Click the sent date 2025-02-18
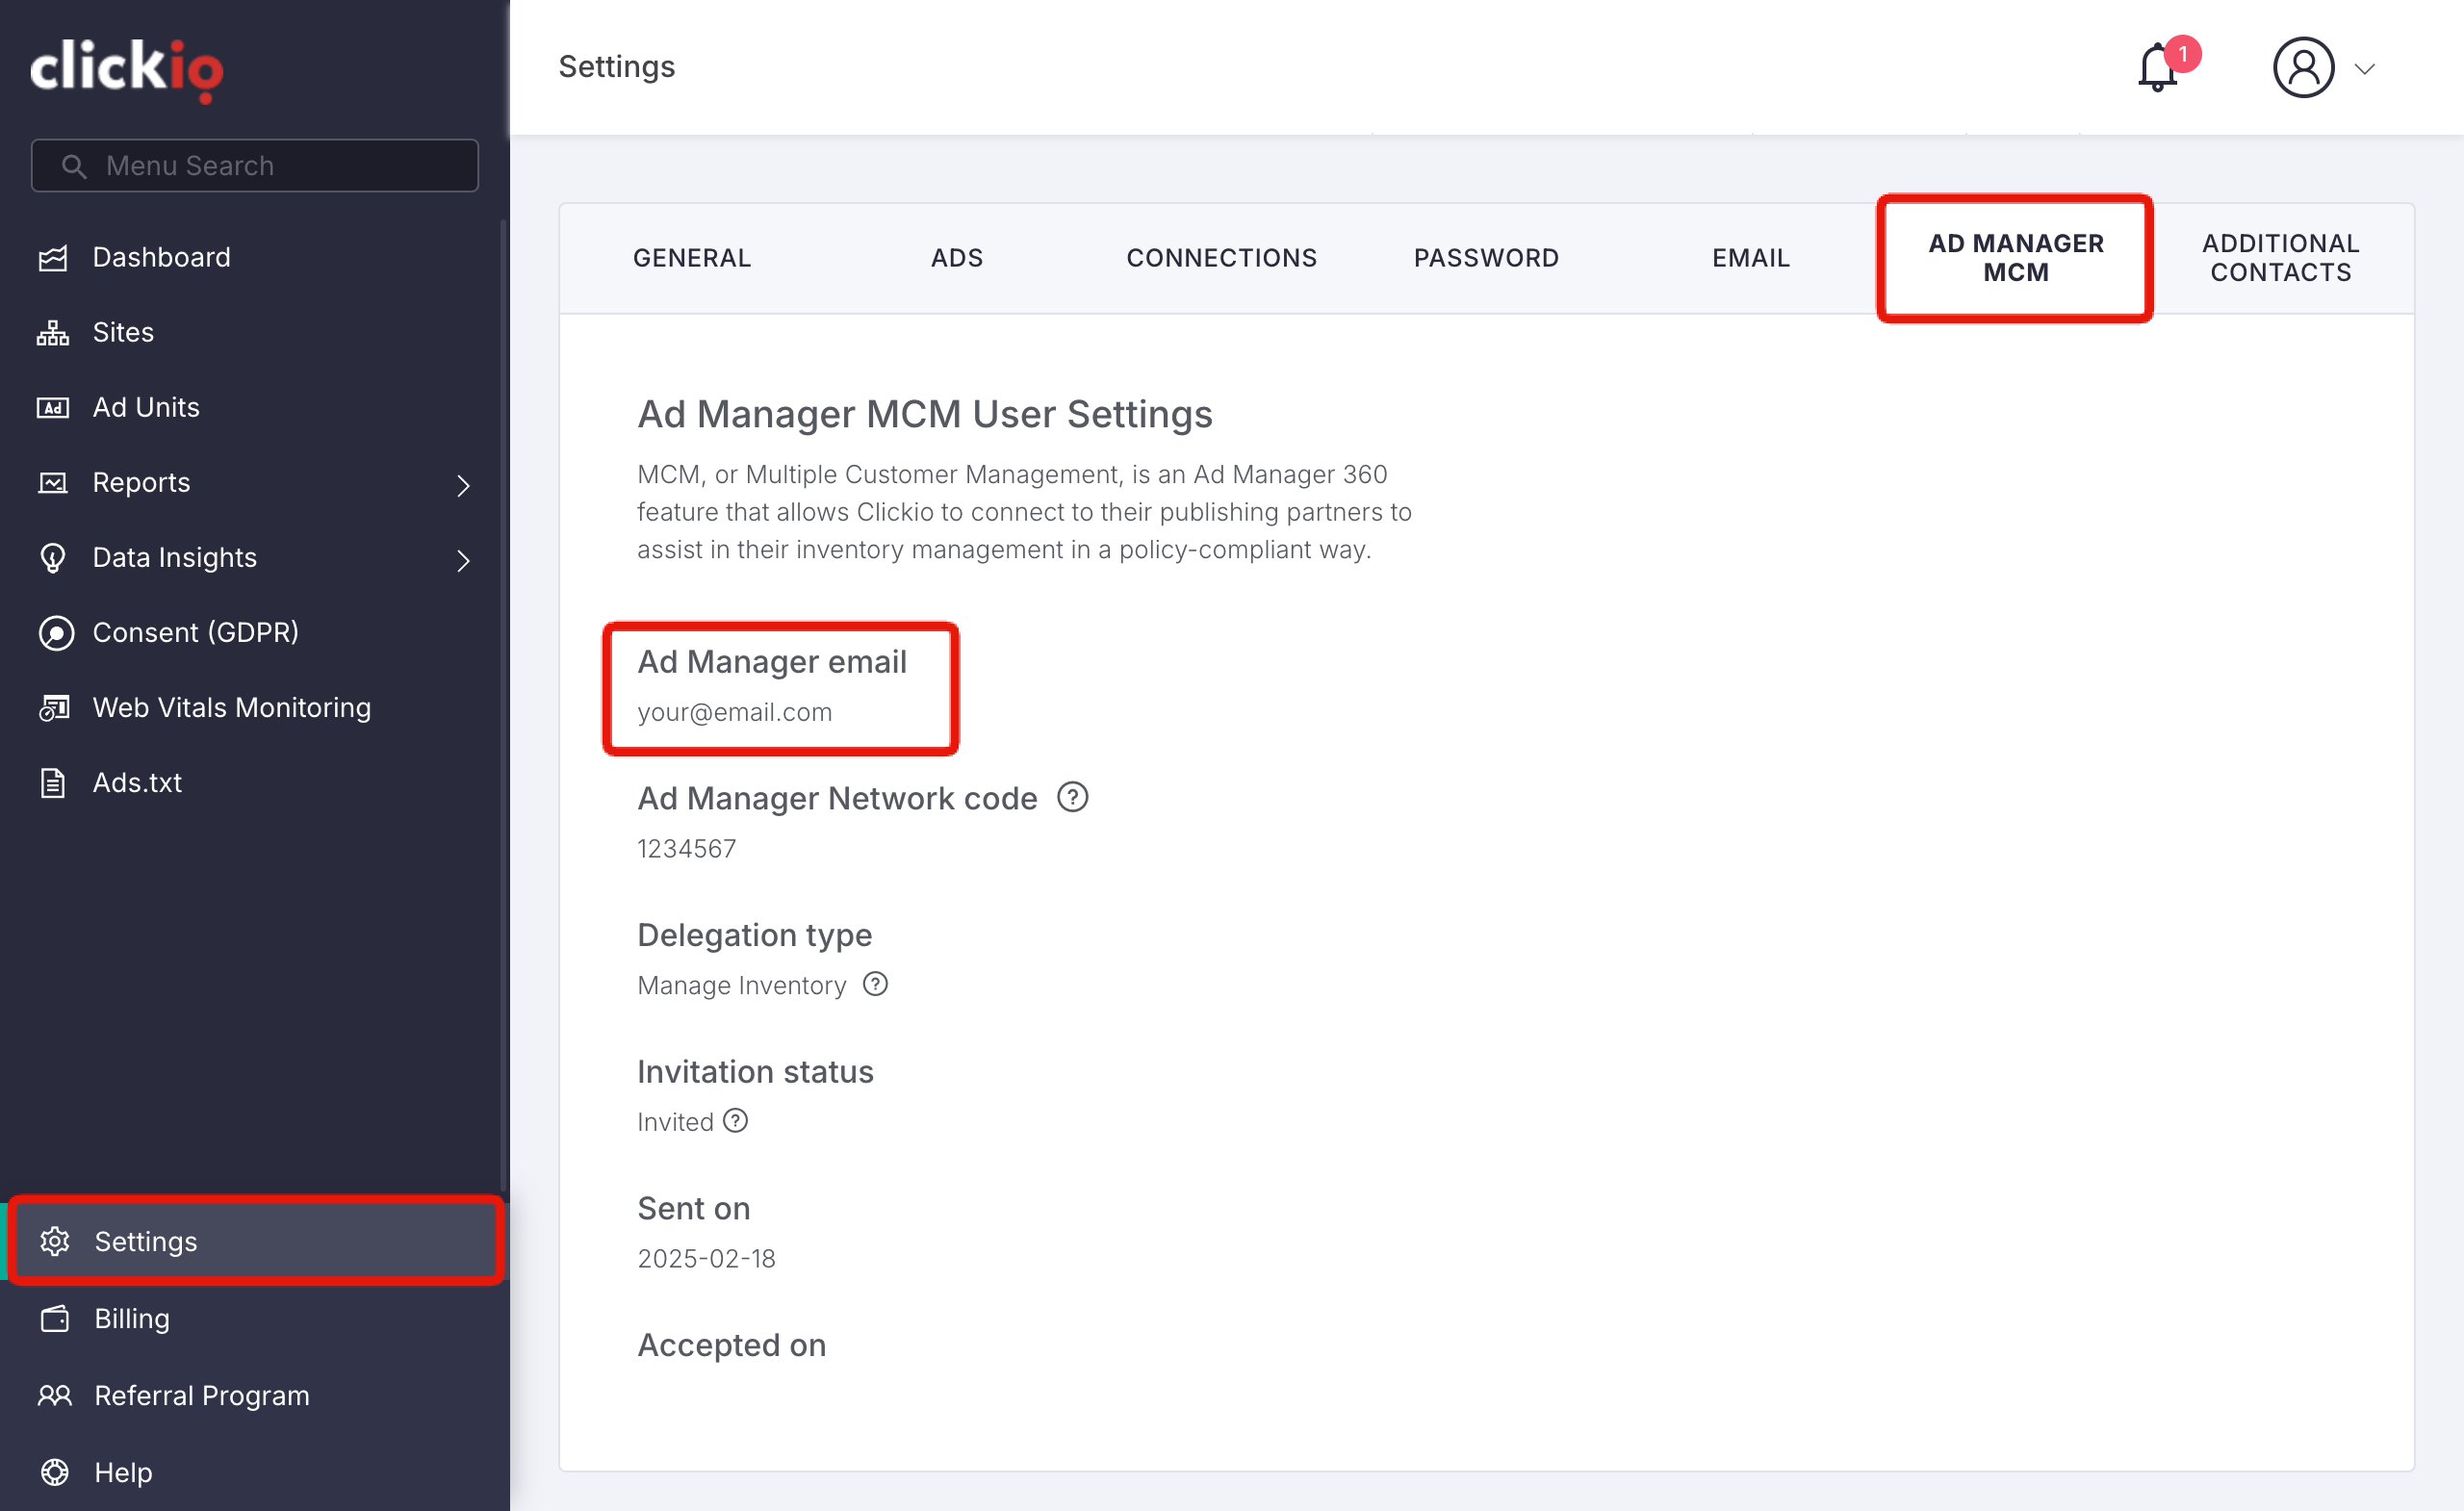 pos(707,1258)
